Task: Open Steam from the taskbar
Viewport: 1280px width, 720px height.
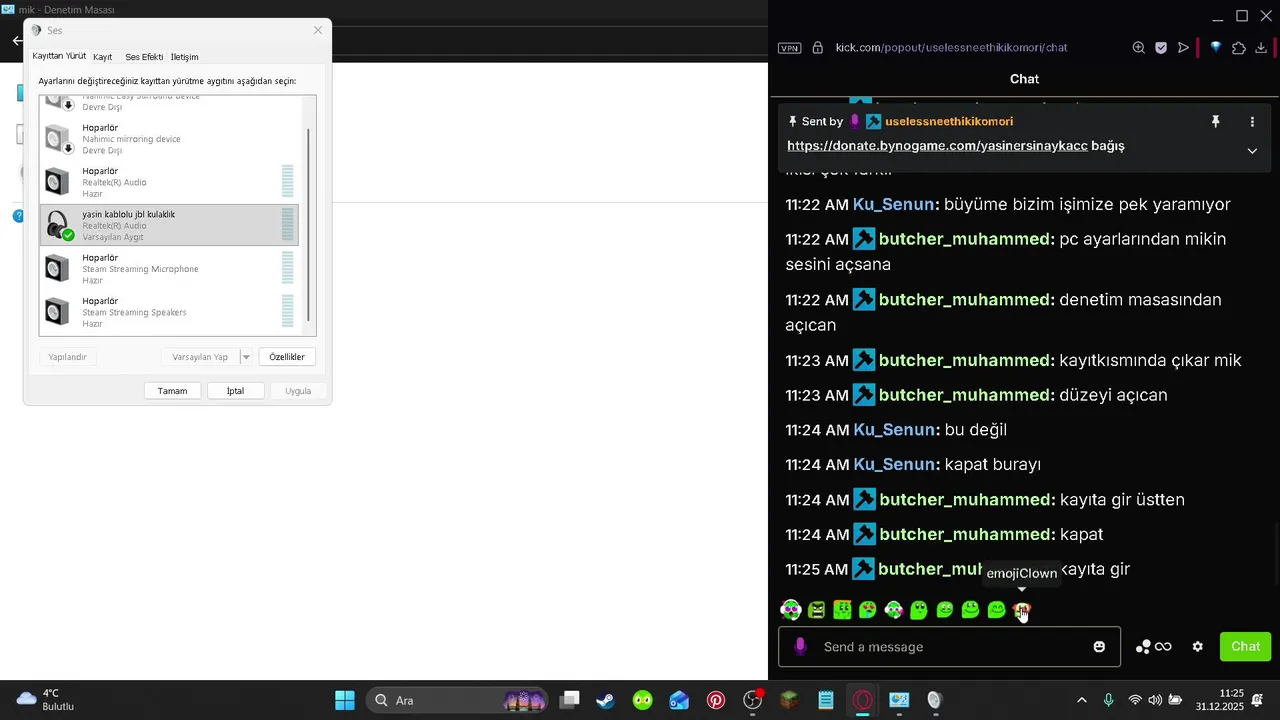Action: pos(605,700)
